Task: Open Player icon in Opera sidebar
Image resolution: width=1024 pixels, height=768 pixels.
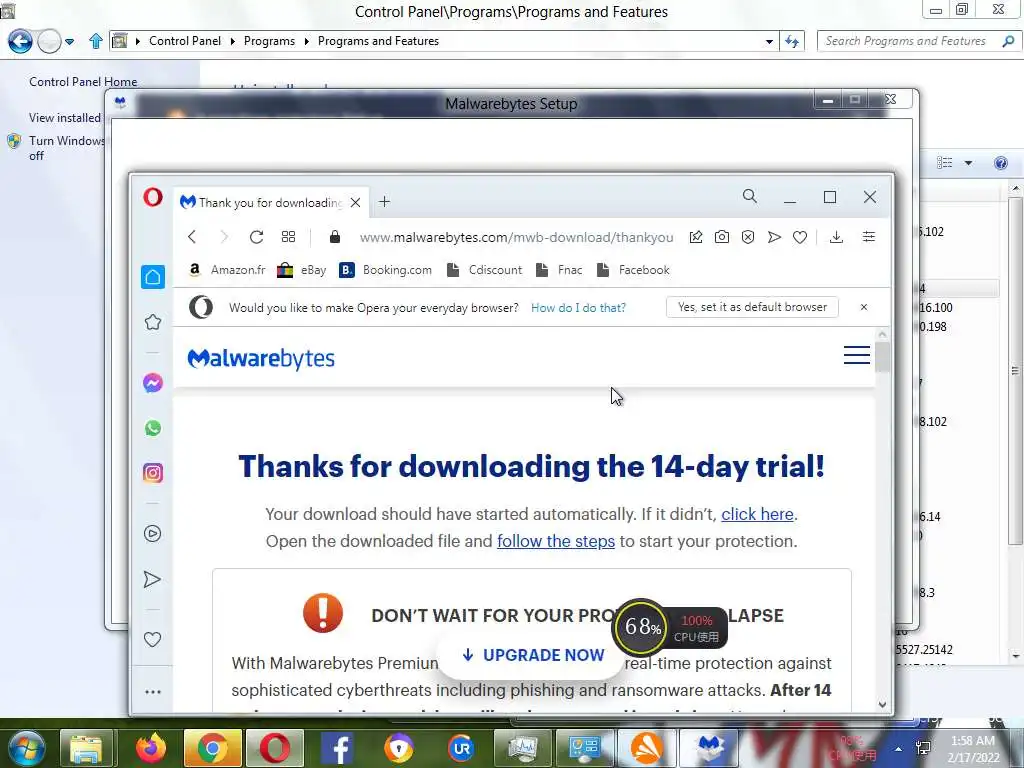Action: click(152, 534)
